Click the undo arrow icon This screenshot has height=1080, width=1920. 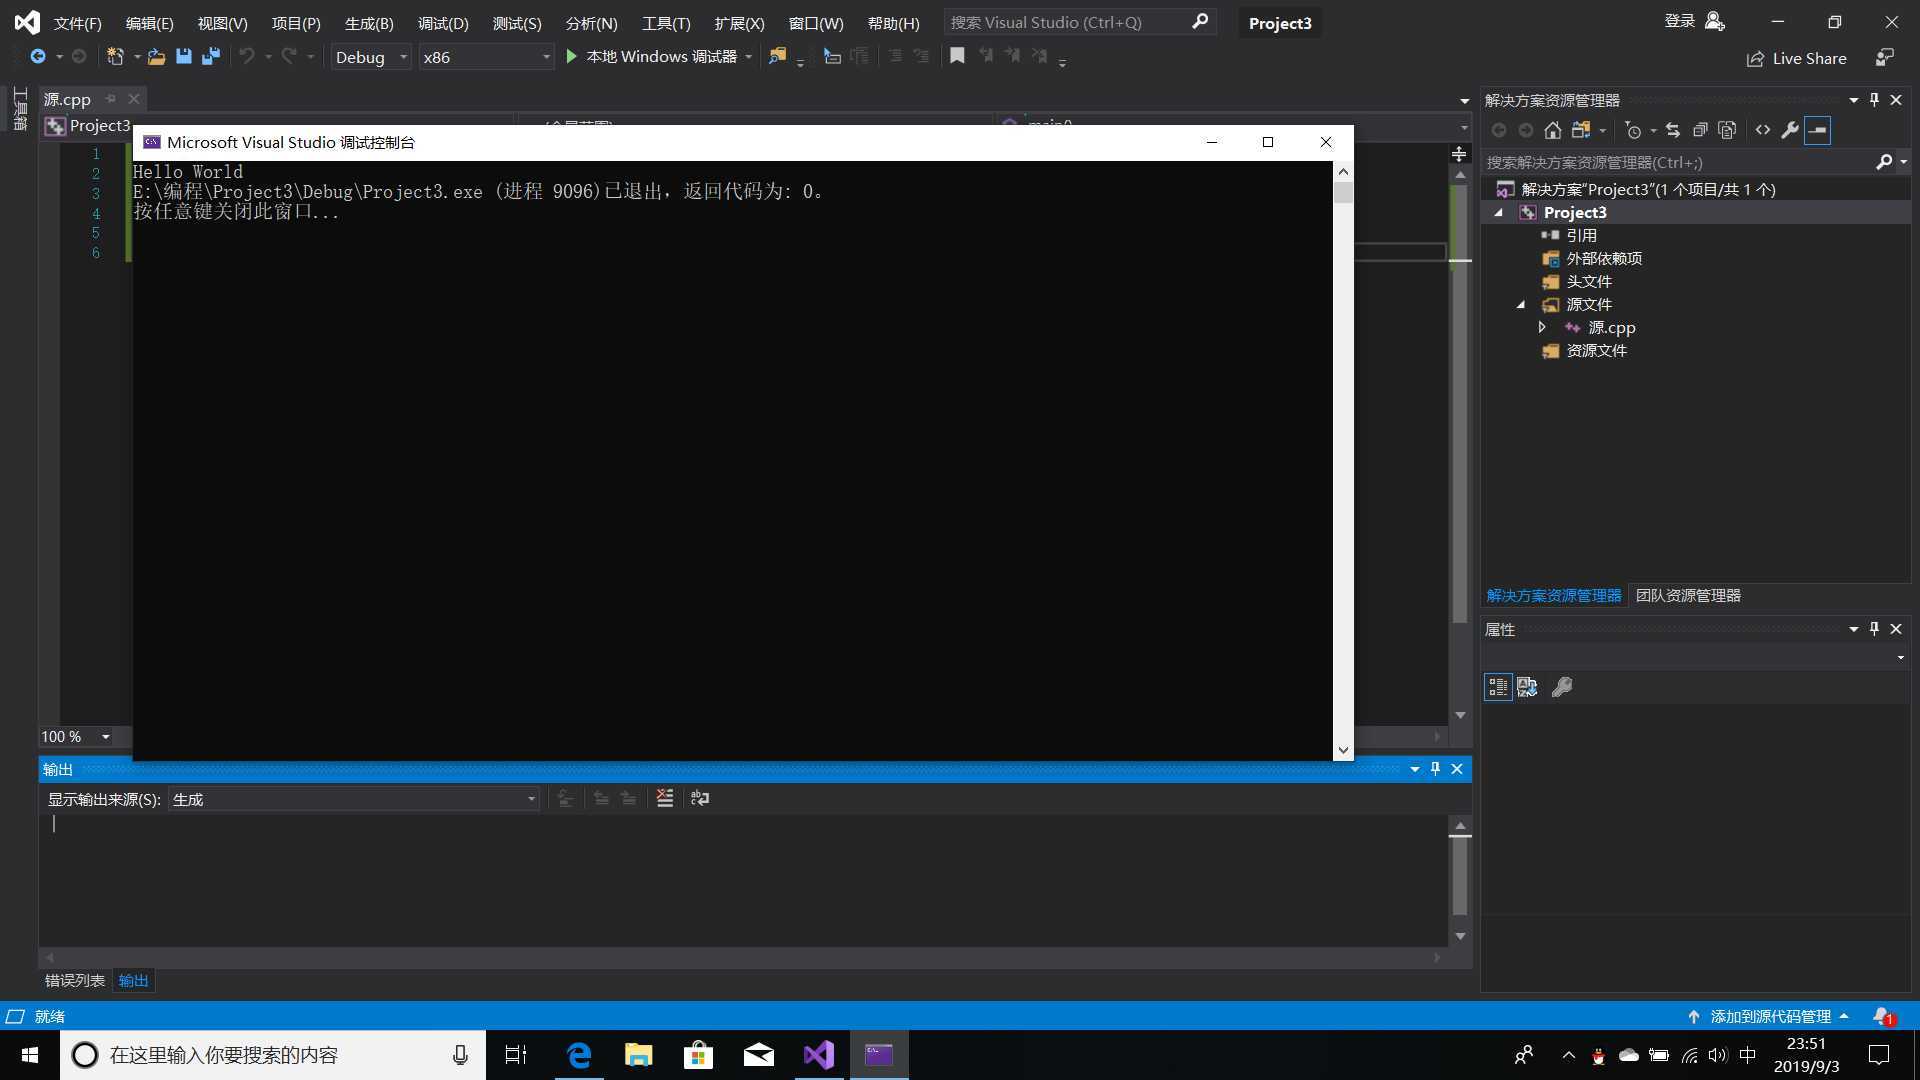pos(246,57)
